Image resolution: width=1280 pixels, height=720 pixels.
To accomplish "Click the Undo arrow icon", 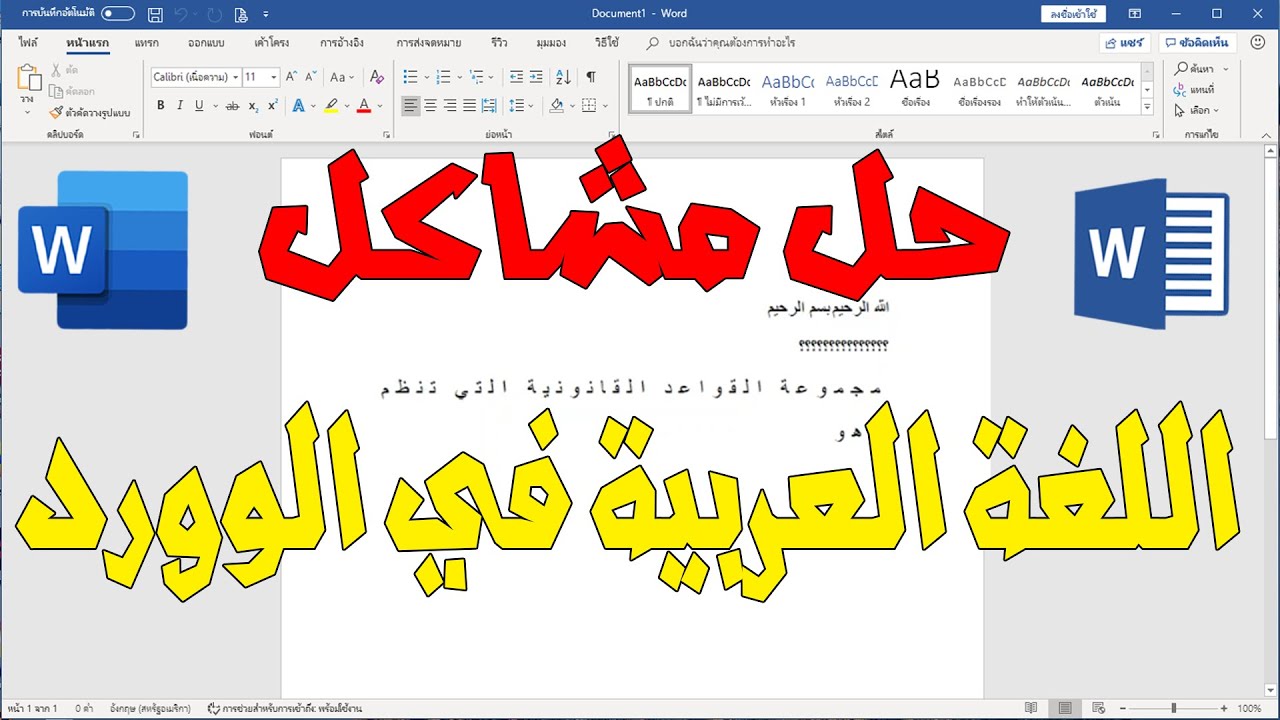I will pyautogui.click(x=180, y=14).
